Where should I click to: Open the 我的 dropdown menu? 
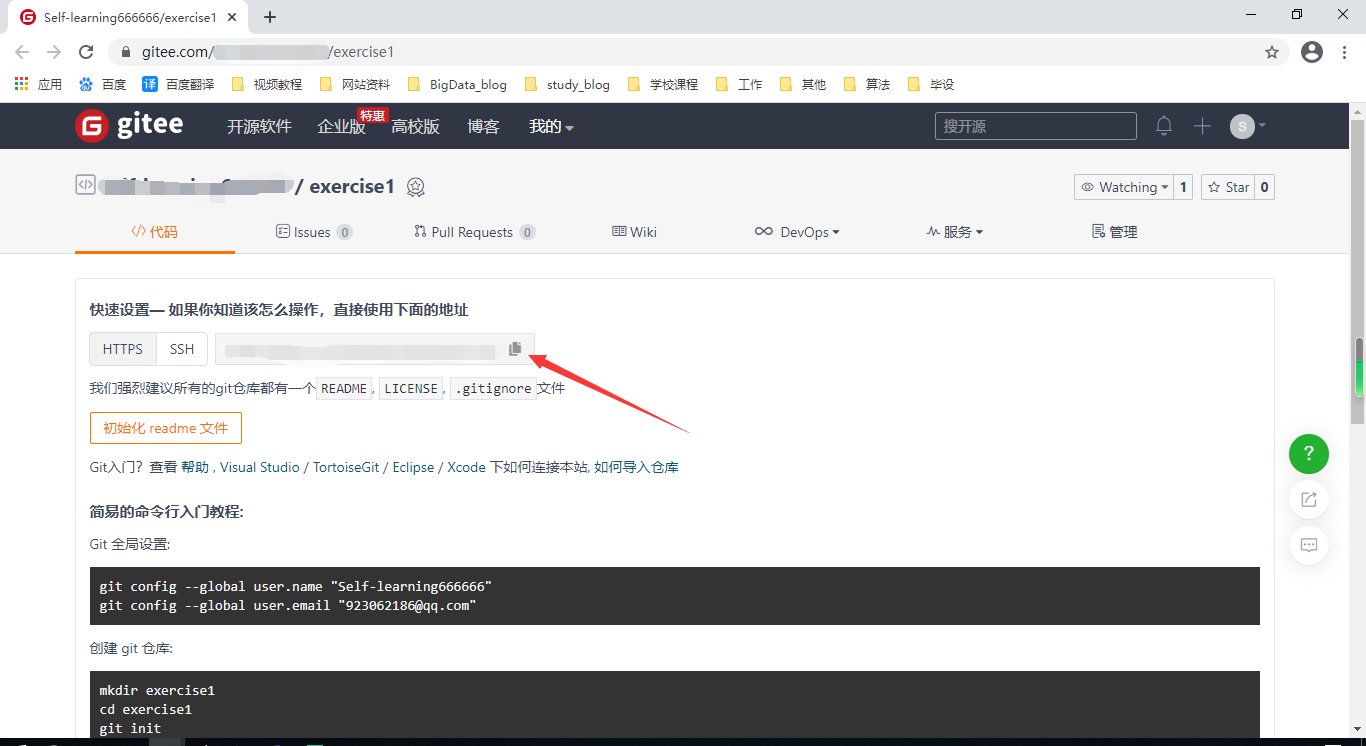pos(551,127)
